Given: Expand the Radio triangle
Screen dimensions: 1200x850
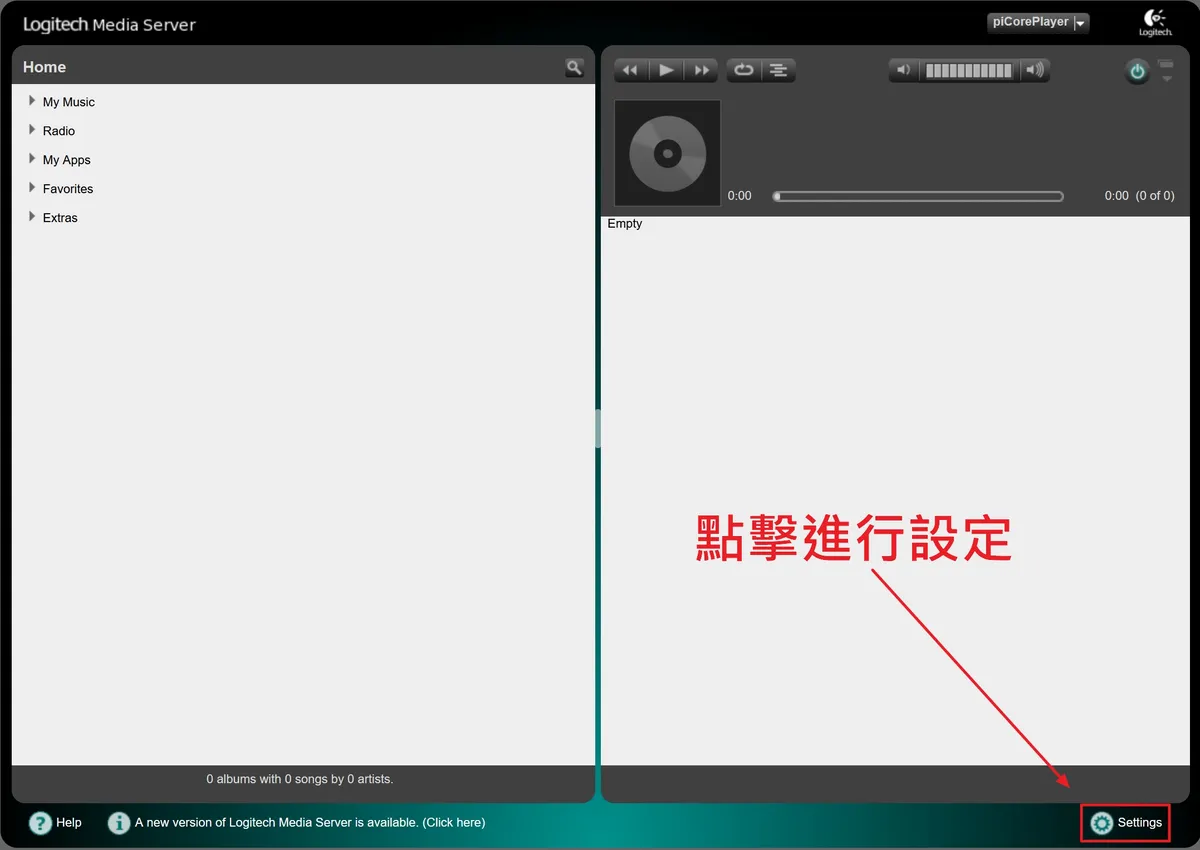Looking at the screenshot, I should pos(32,130).
